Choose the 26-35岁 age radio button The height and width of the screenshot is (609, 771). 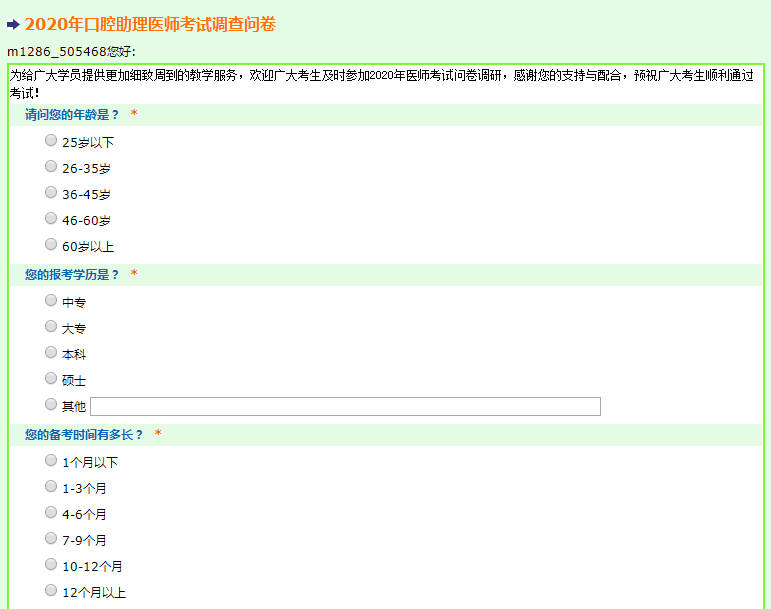[x=51, y=167]
